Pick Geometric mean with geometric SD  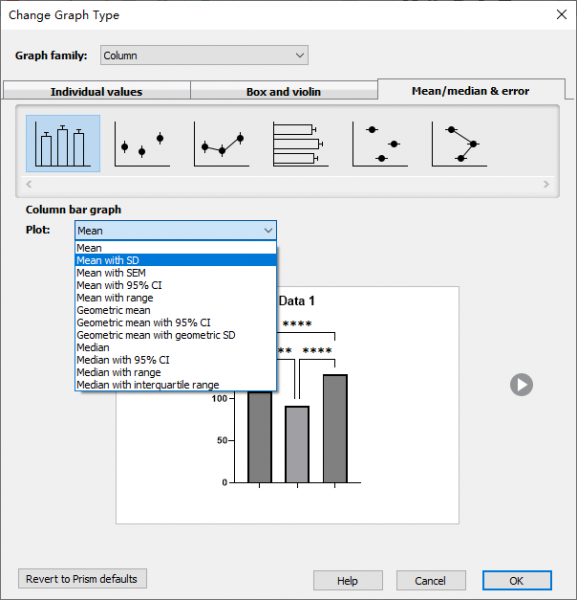[176, 335]
